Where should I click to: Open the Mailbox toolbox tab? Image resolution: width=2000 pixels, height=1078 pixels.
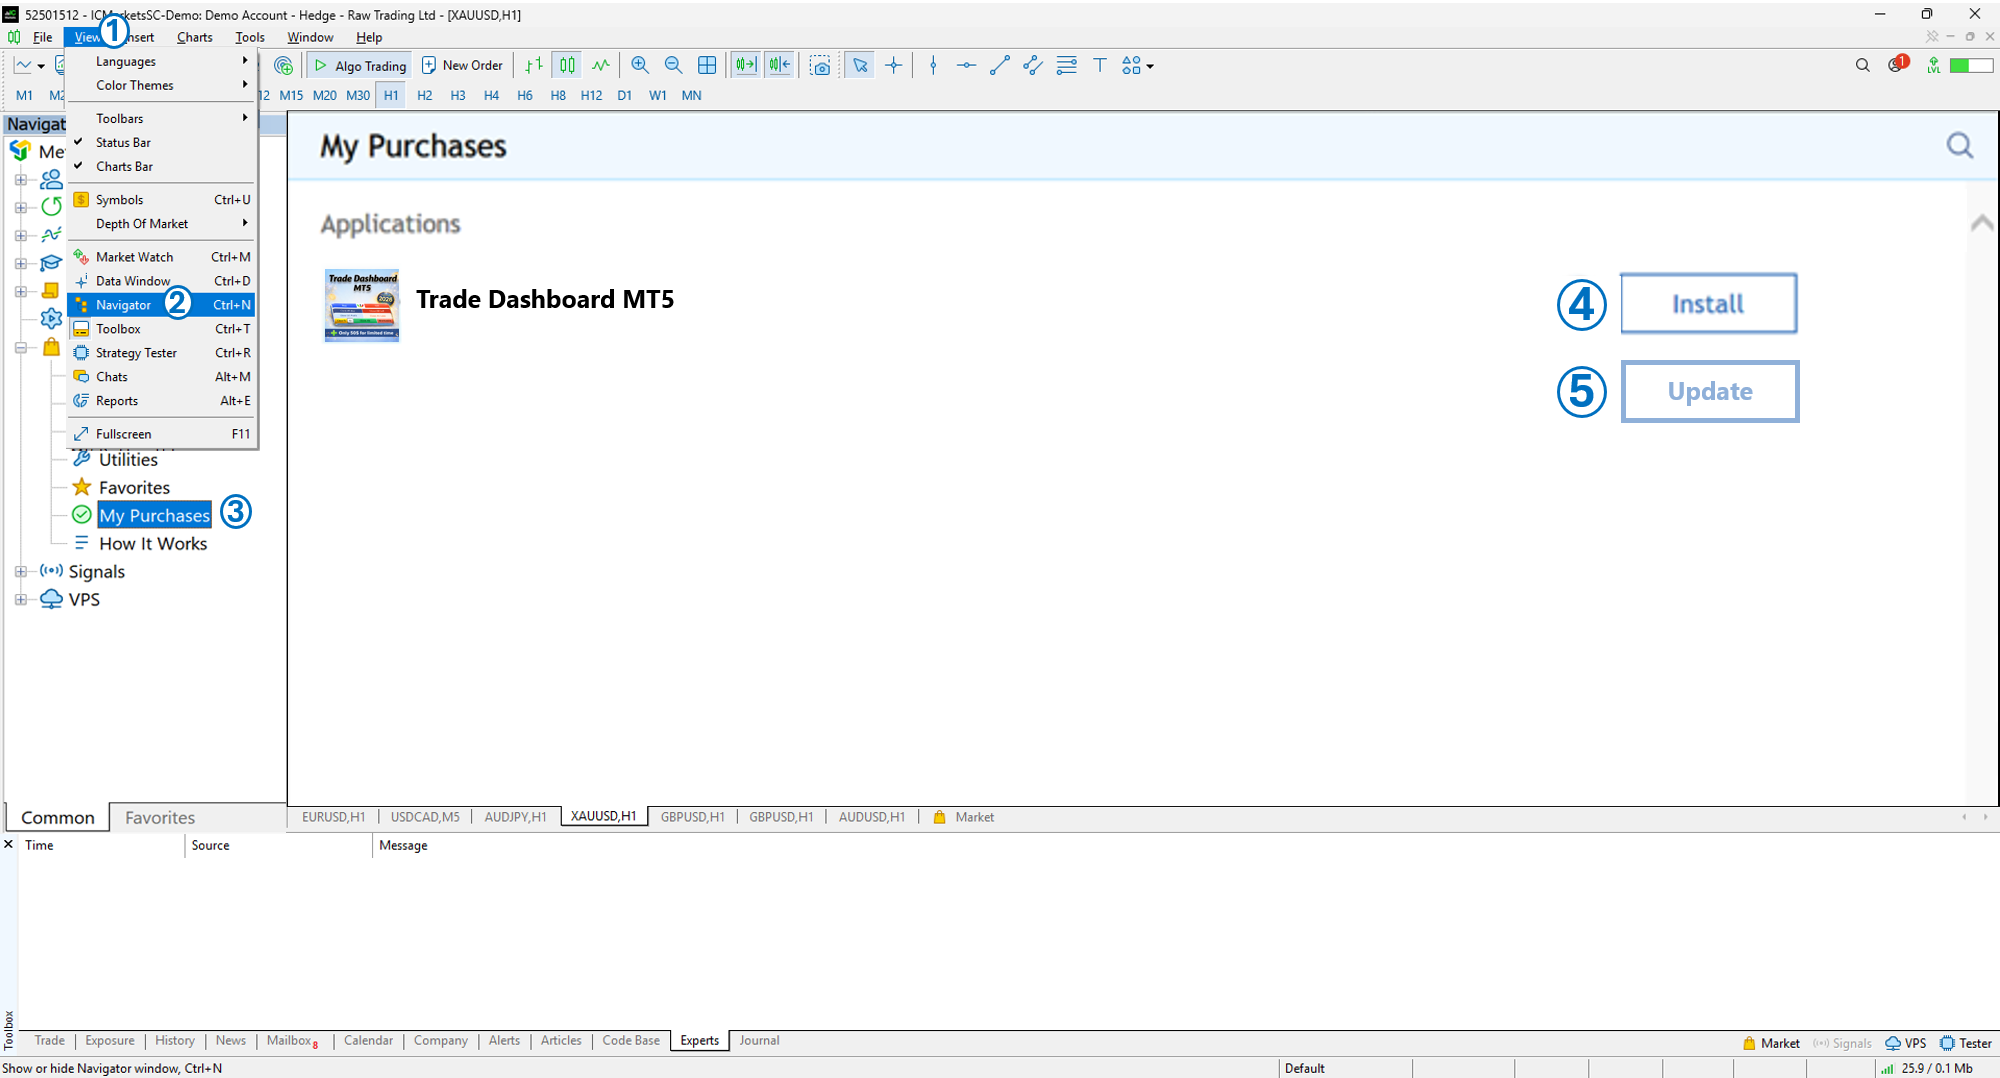[292, 1041]
